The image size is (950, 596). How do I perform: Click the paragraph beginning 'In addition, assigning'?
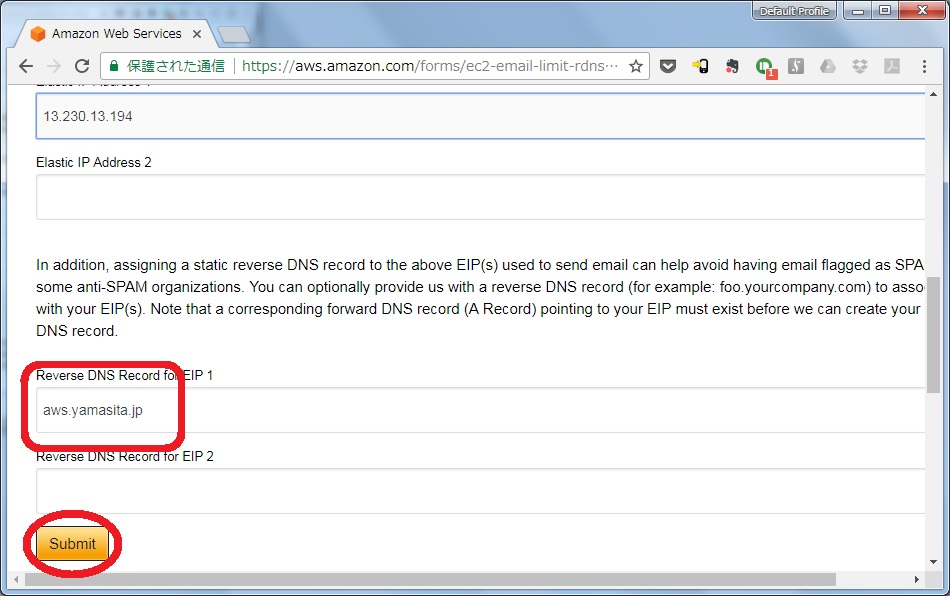click(480, 298)
